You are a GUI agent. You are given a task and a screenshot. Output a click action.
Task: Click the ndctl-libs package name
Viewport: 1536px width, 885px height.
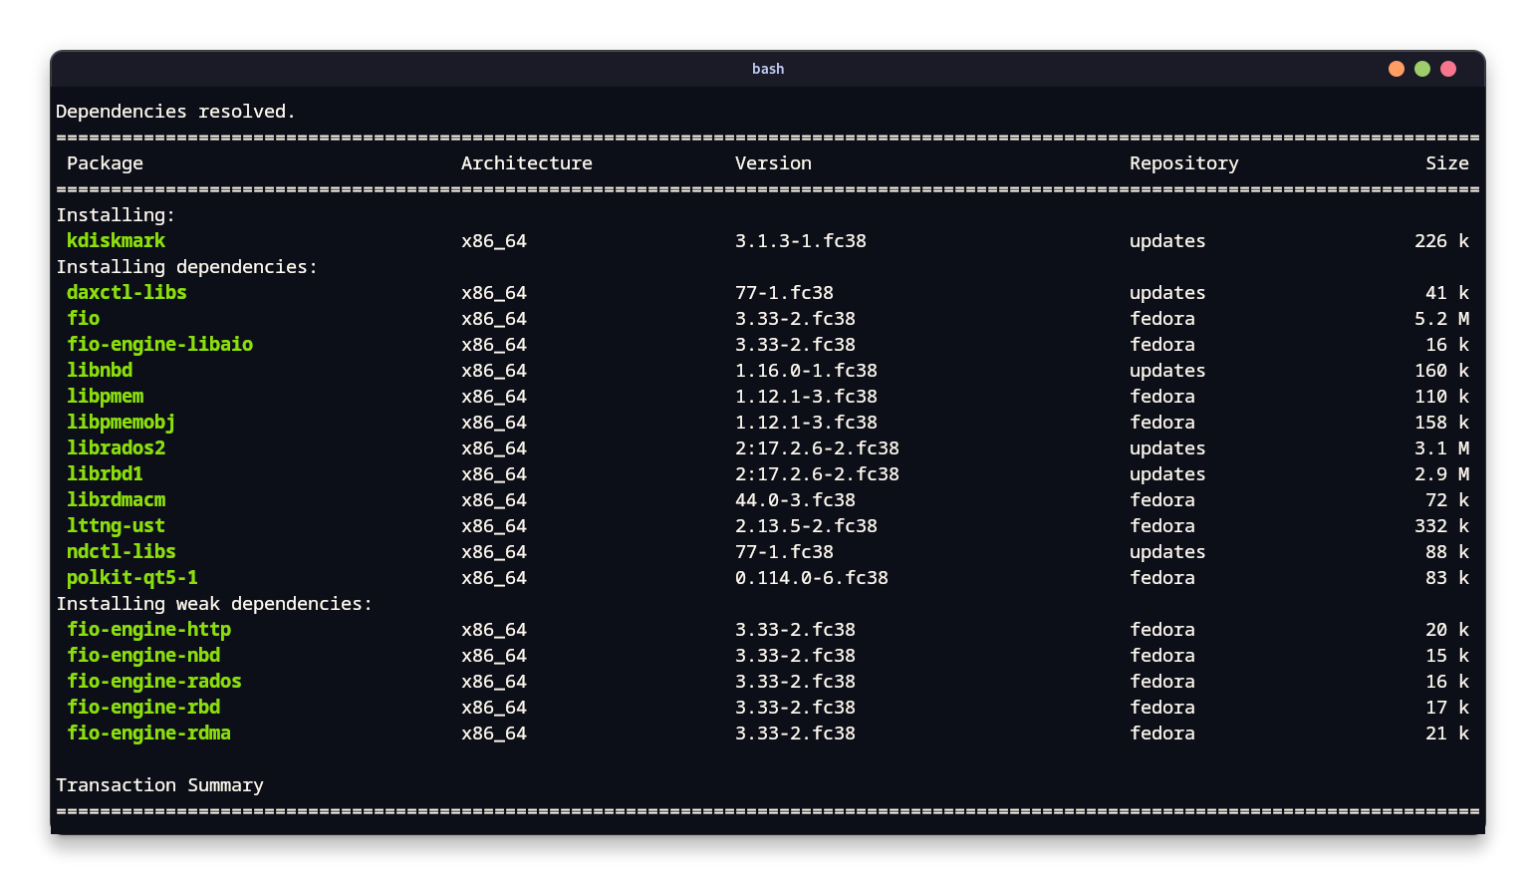pos(121,551)
